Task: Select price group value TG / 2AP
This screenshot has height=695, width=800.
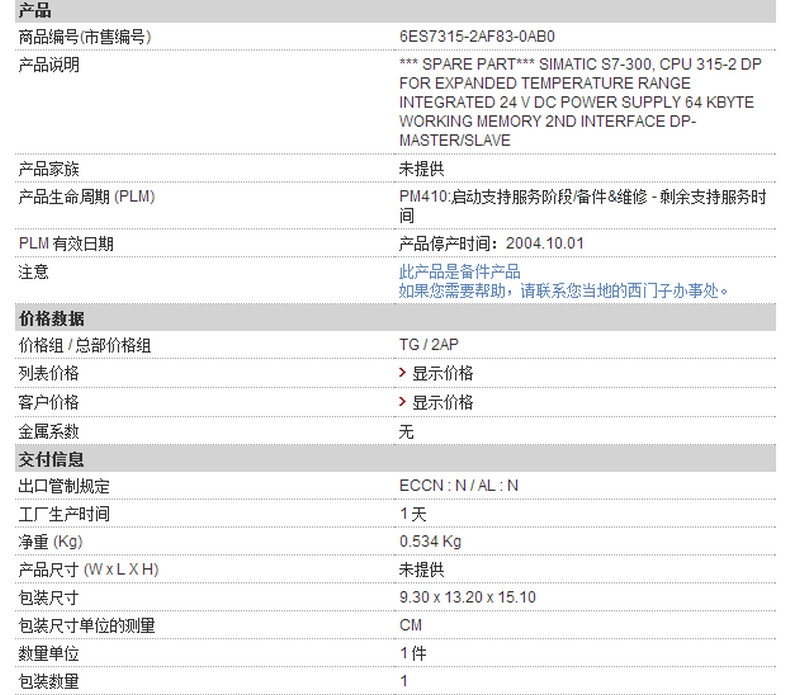Action: (429, 345)
